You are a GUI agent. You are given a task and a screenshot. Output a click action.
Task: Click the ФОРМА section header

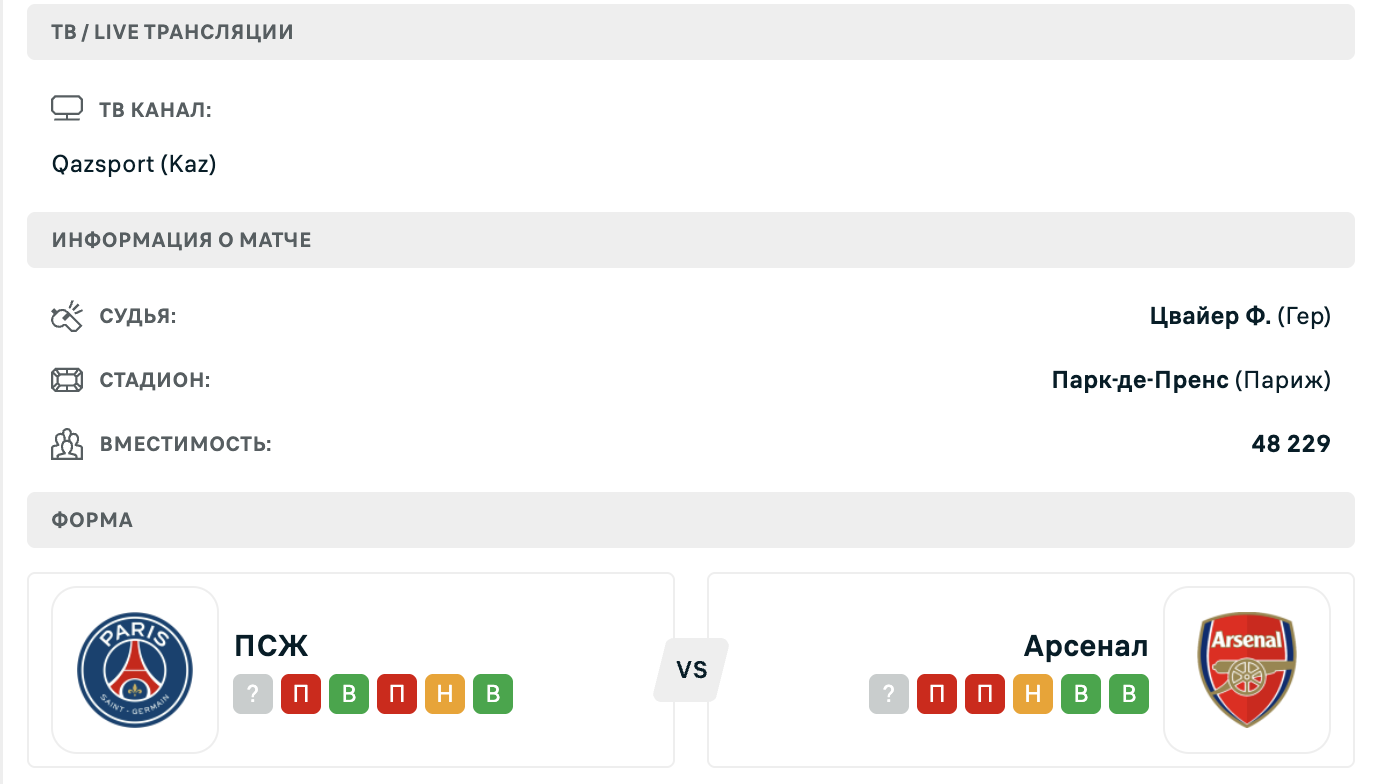tap(691, 520)
